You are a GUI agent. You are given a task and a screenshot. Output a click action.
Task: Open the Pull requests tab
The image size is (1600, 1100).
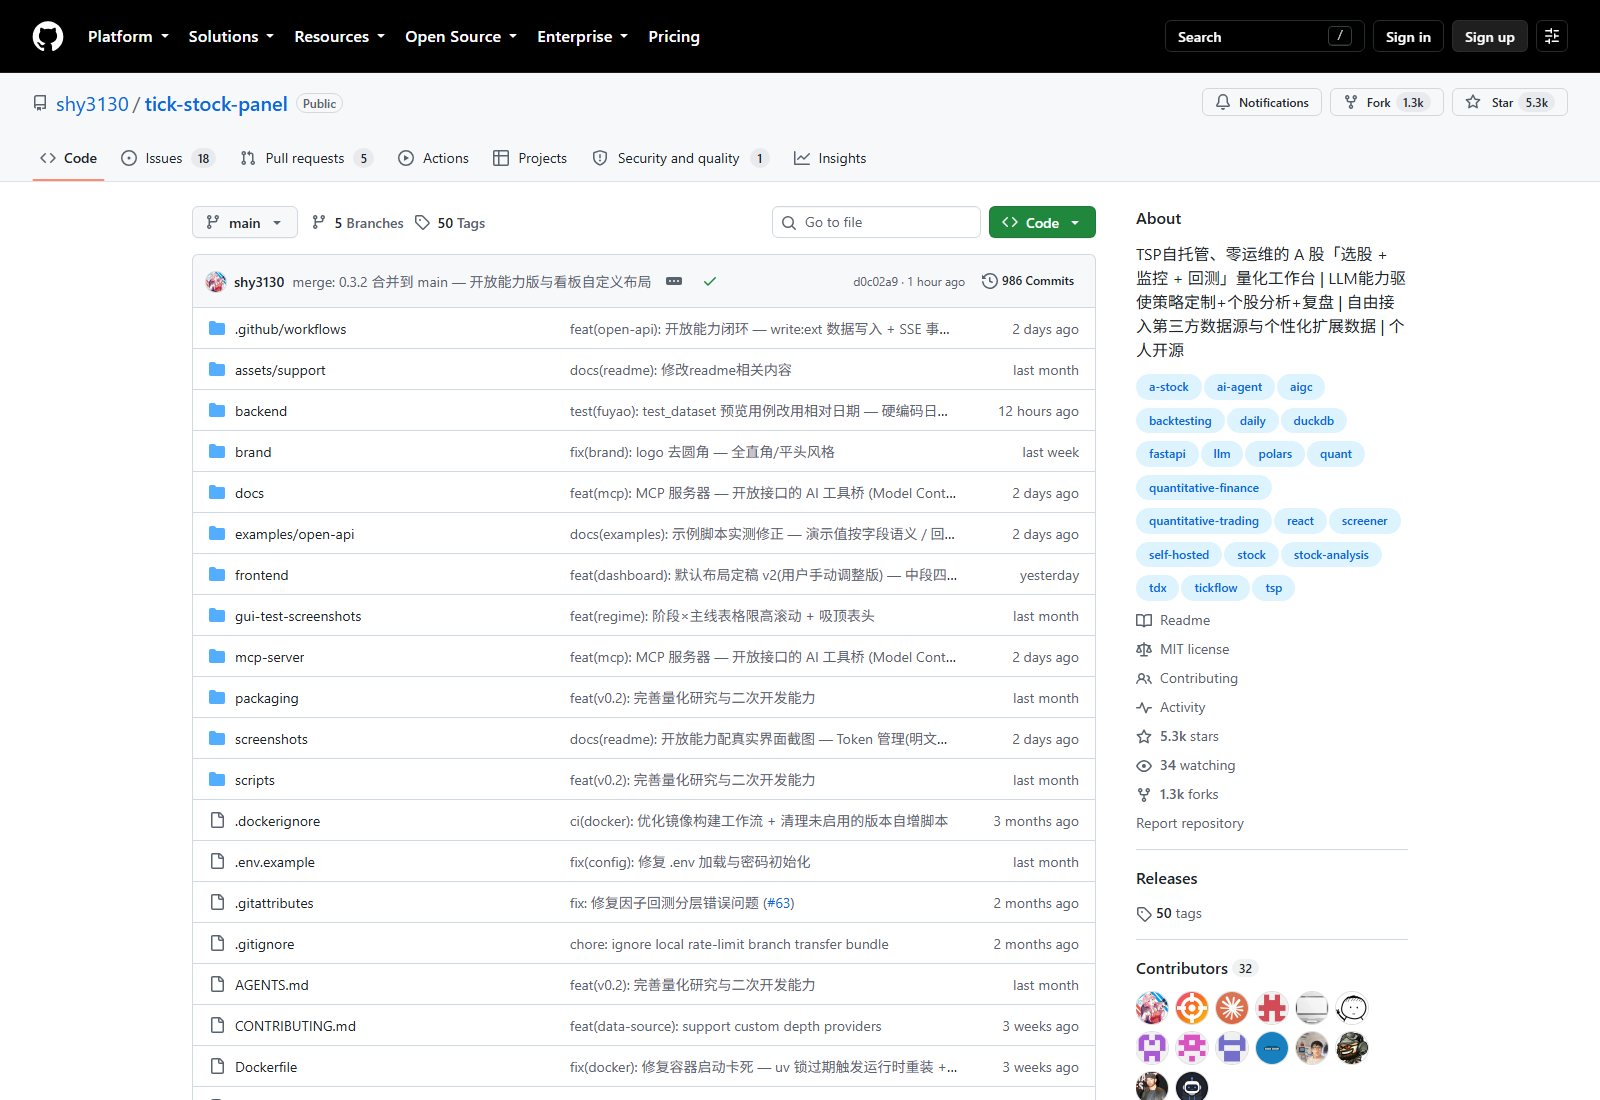(306, 158)
